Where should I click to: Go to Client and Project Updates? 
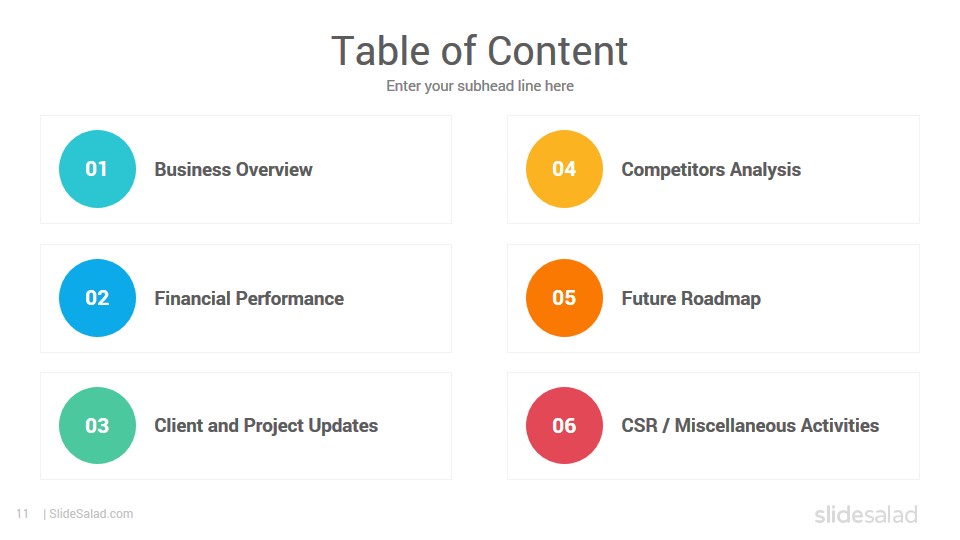[266, 426]
